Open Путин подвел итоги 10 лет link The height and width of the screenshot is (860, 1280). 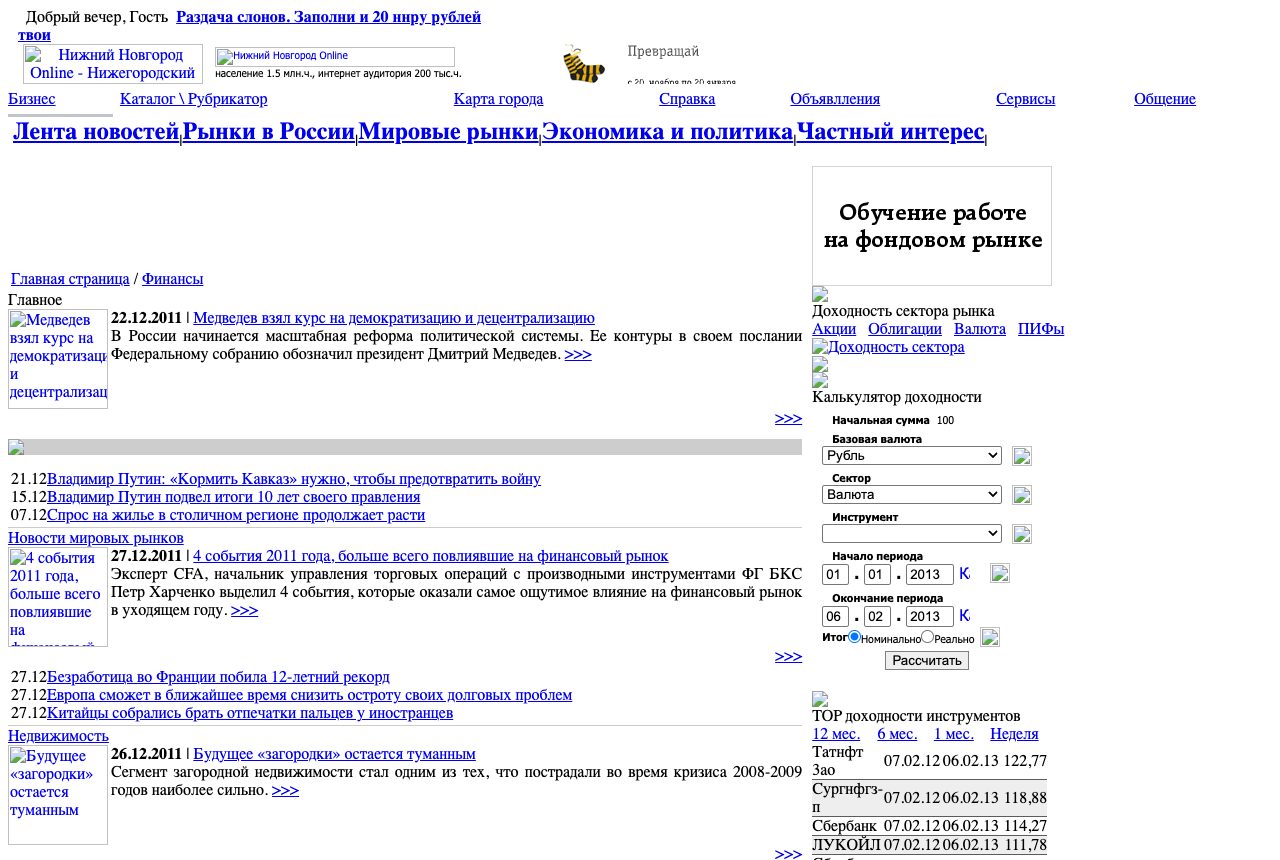tap(234, 497)
